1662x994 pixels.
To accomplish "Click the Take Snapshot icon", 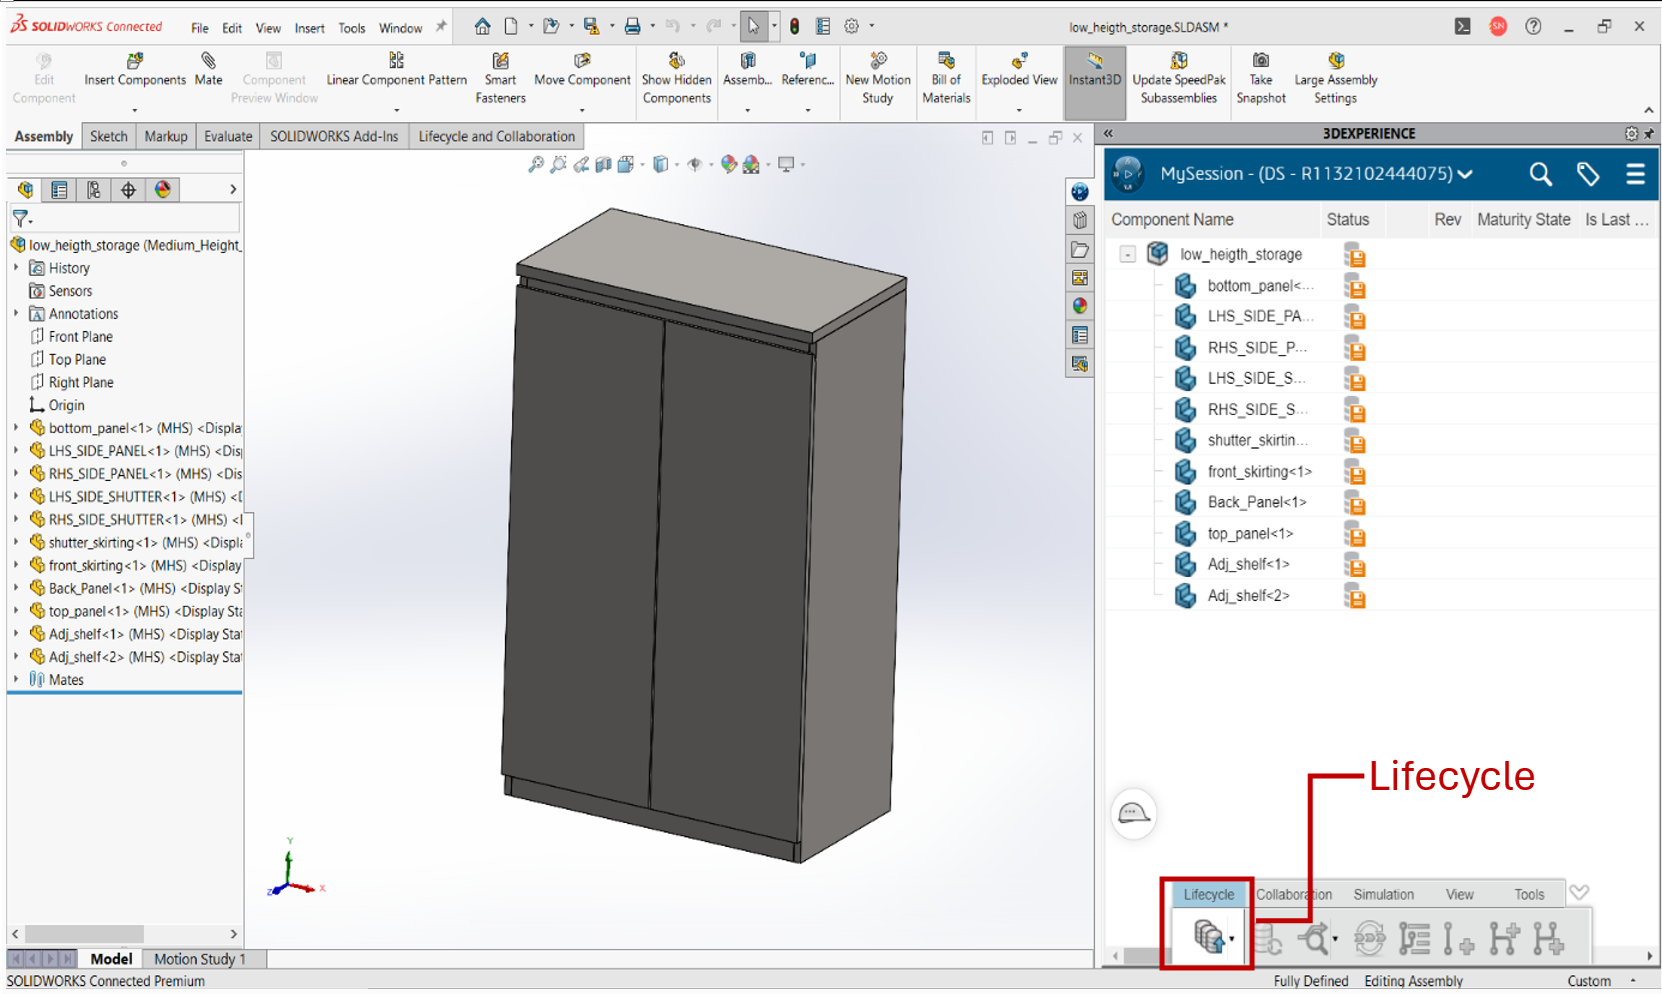I will (1261, 62).
